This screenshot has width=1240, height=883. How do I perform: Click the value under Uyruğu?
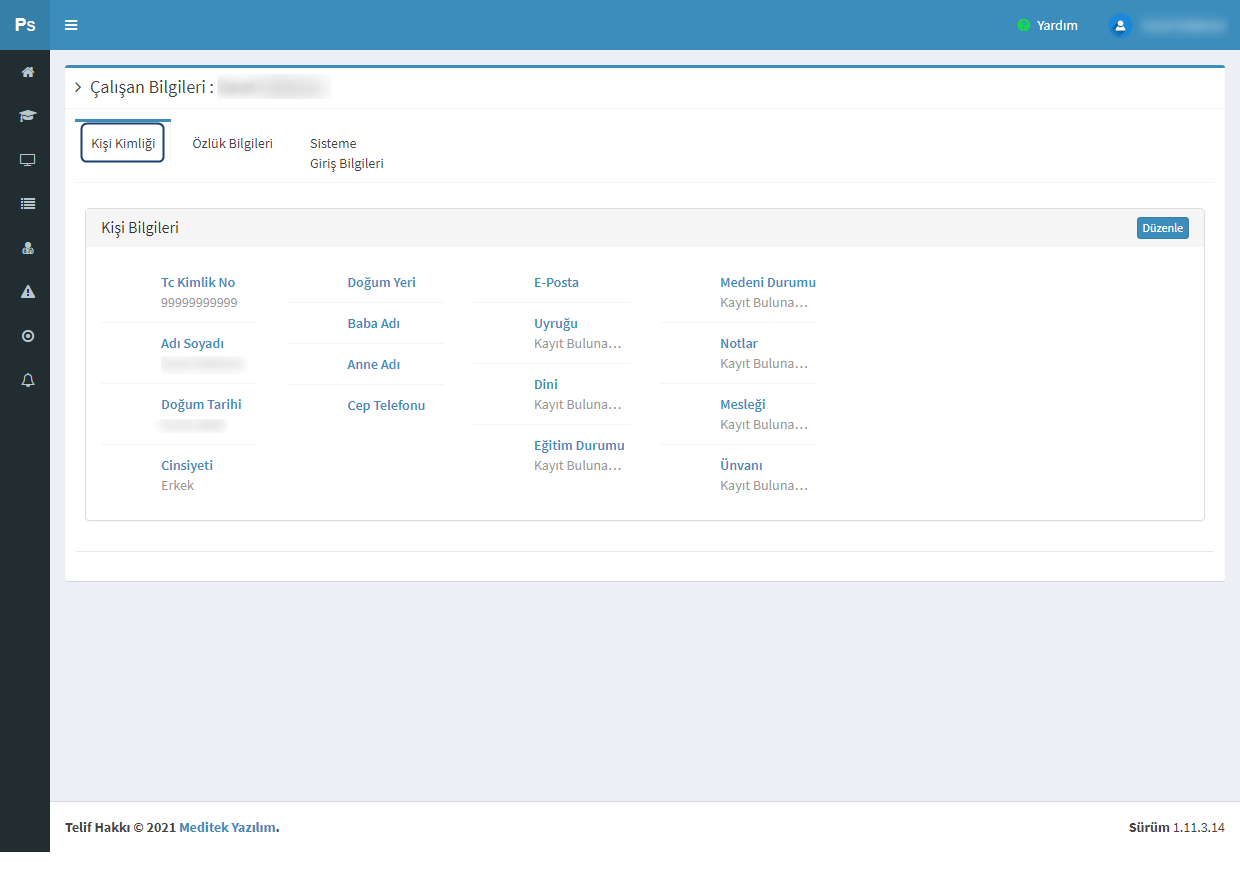pos(578,343)
